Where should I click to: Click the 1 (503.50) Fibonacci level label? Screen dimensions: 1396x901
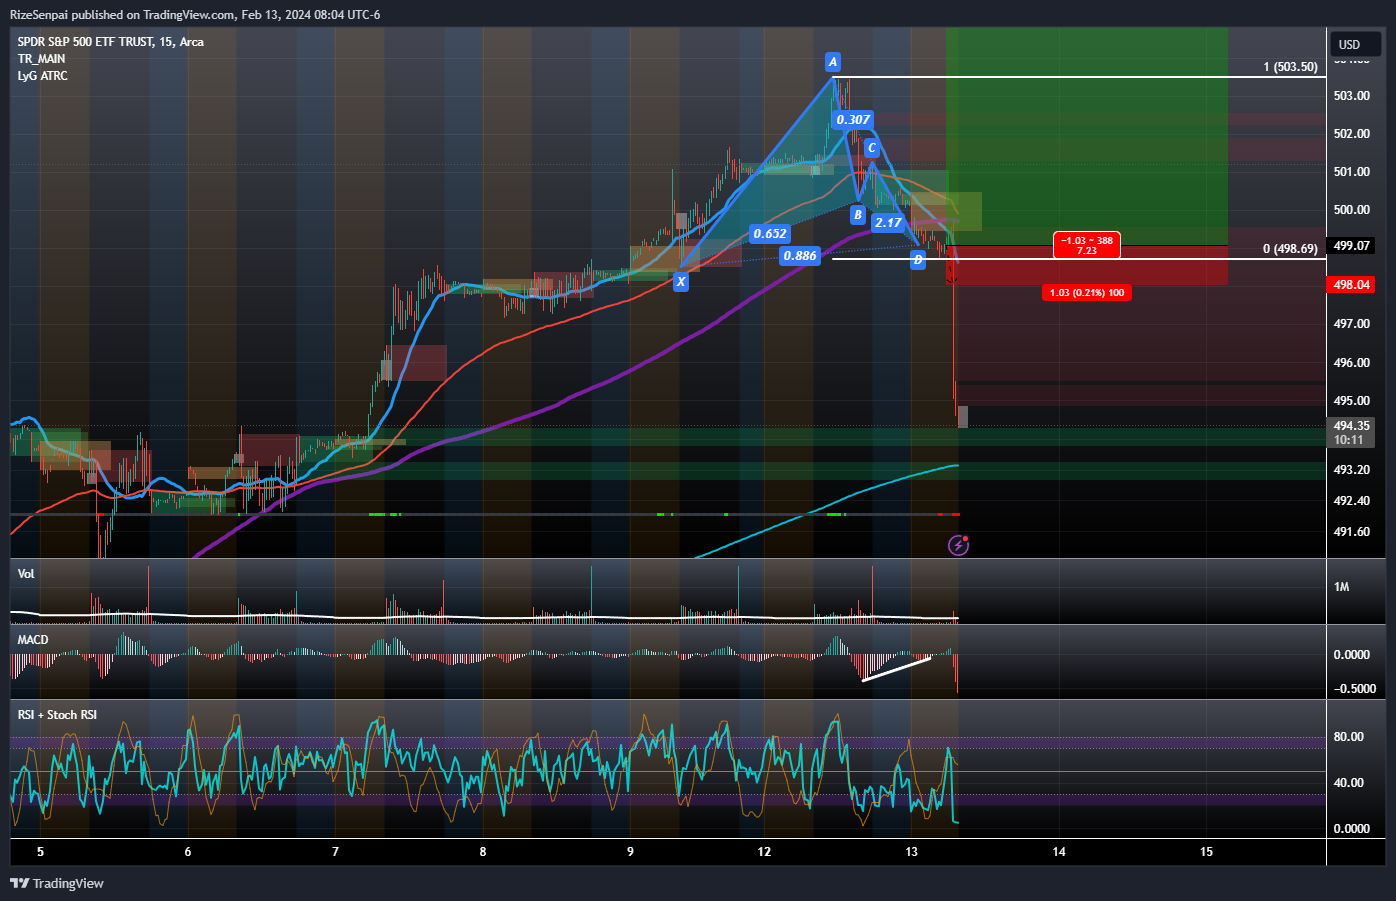point(1290,67)
